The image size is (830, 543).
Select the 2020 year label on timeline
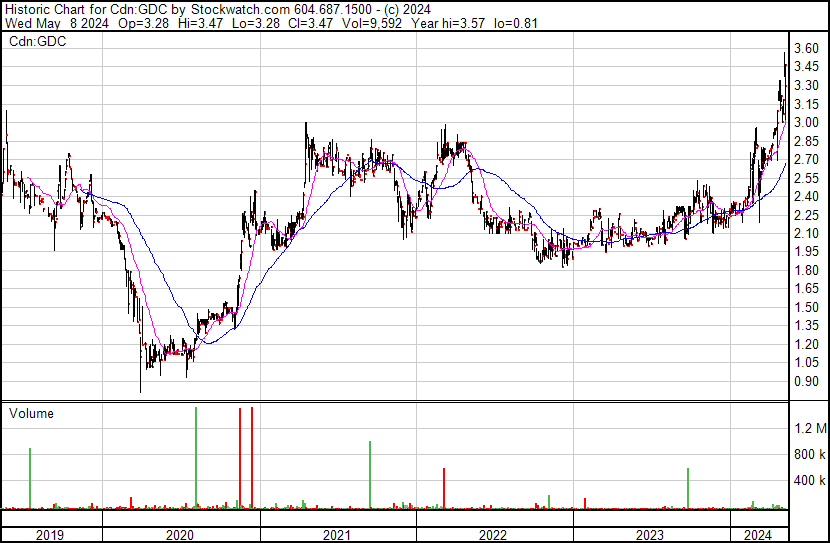(x=179, y=535)
